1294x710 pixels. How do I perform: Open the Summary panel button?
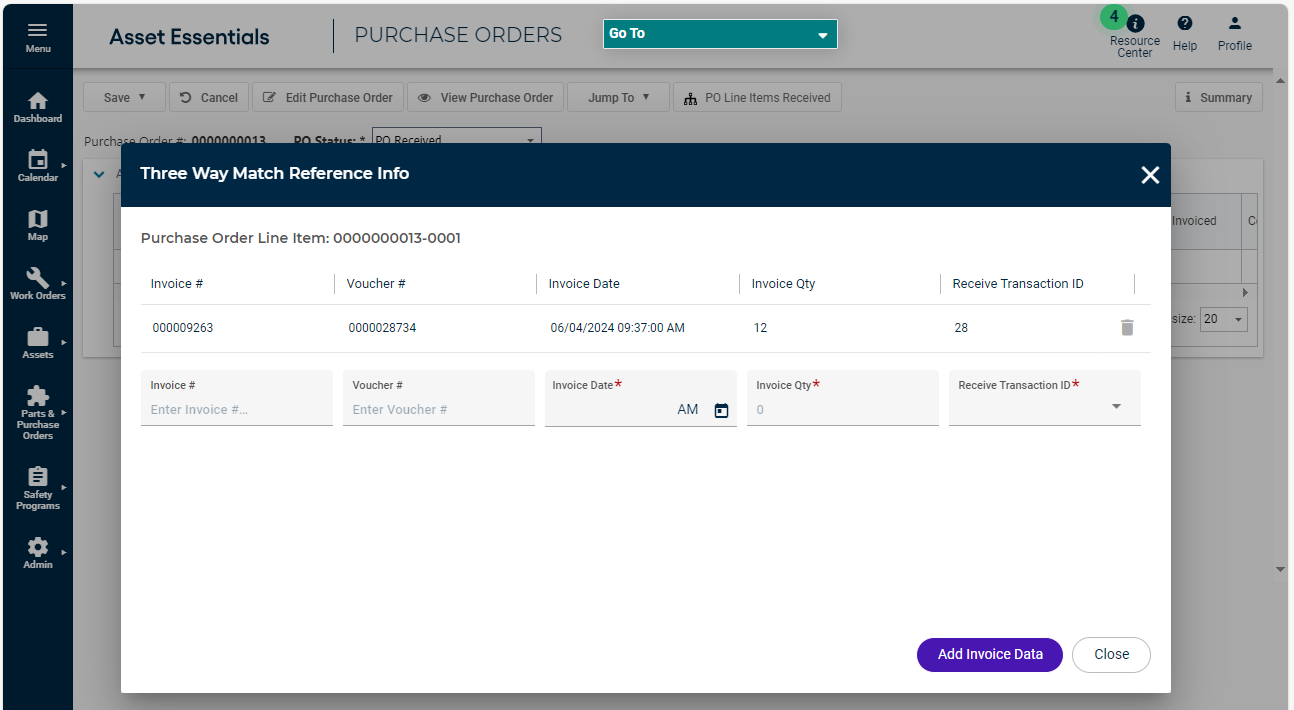(1218, 97)
